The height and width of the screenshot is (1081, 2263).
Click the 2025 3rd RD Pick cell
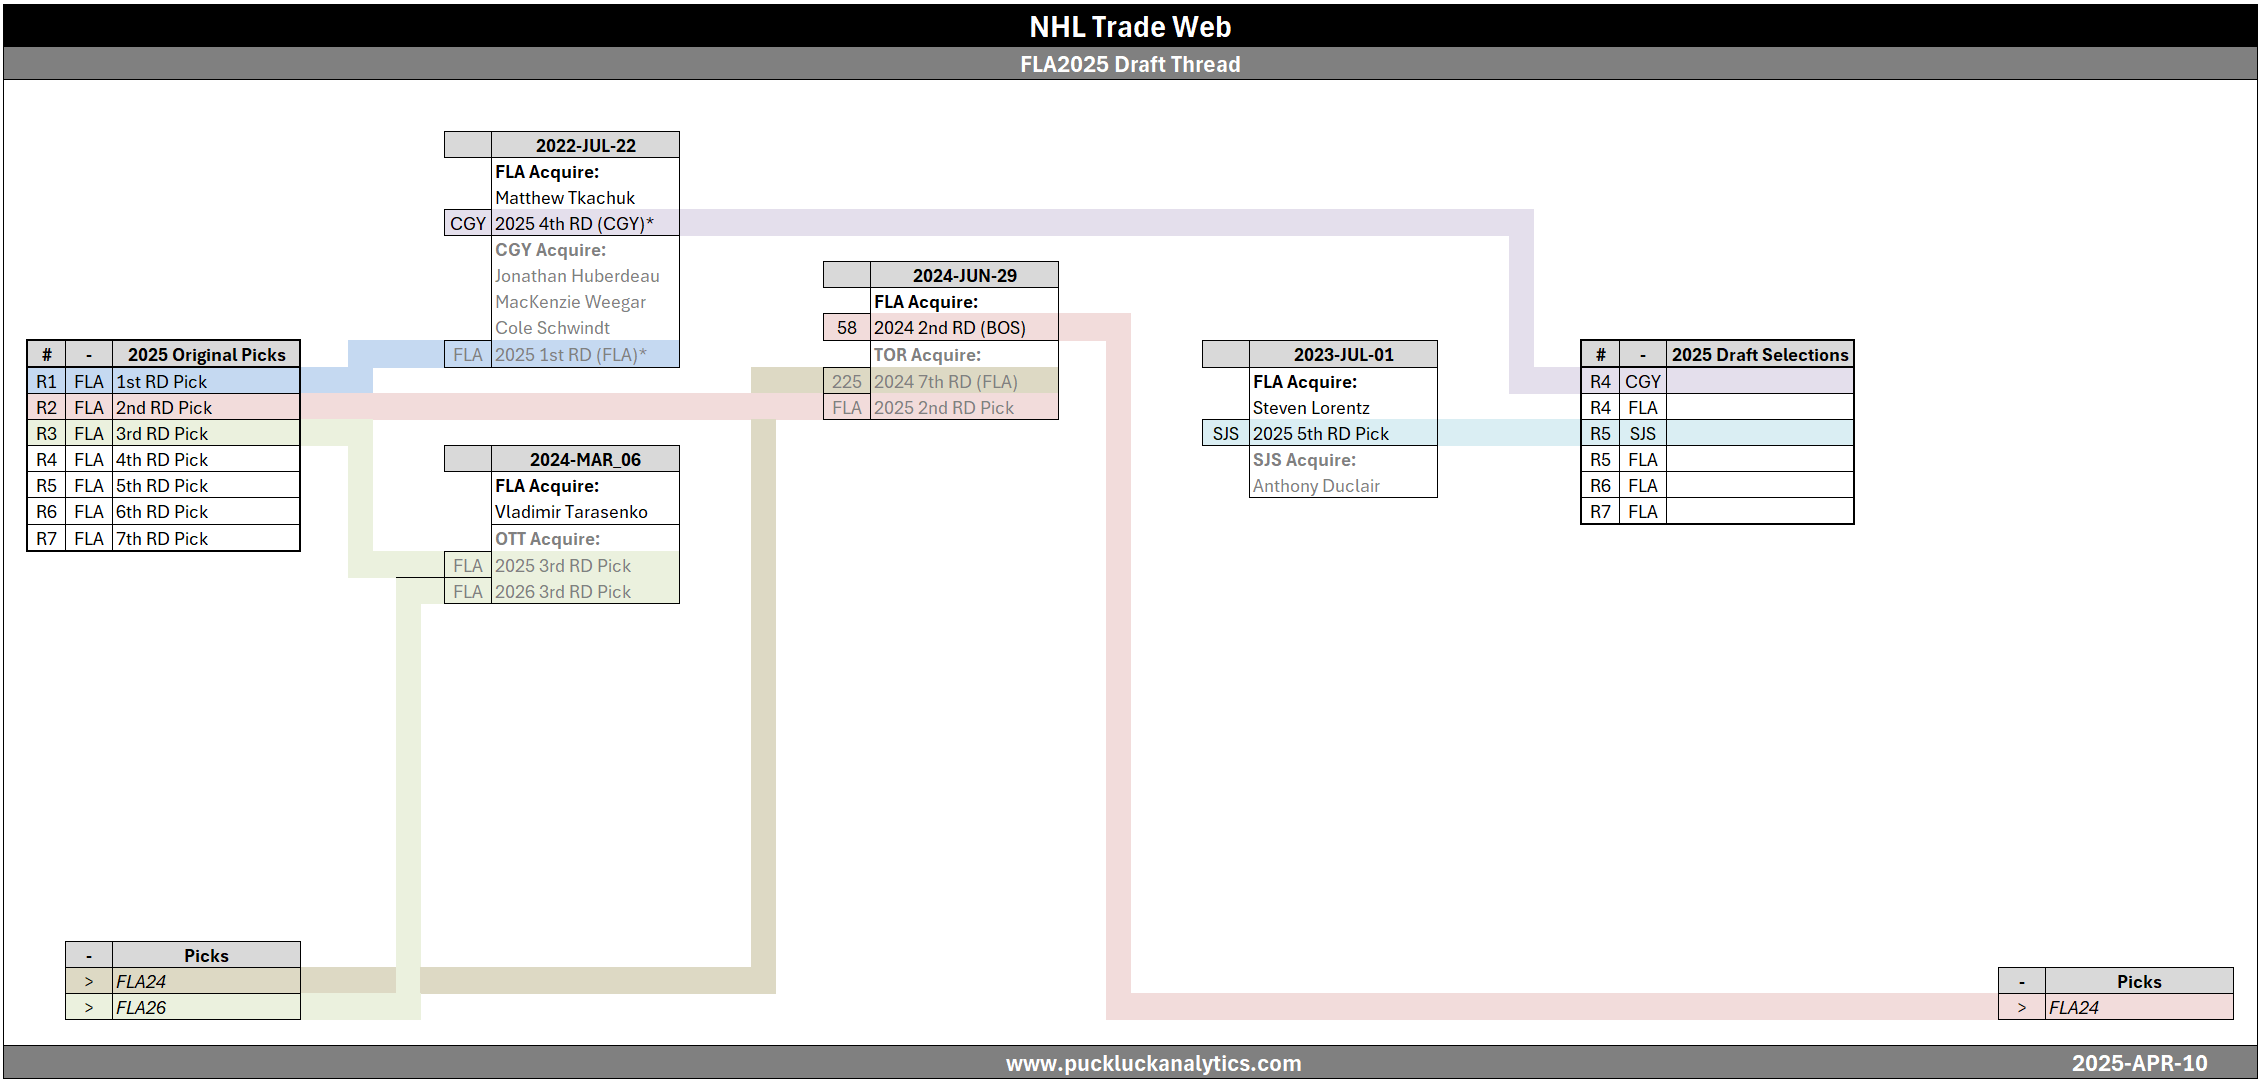pyautogui.click(x=585, y=565)
